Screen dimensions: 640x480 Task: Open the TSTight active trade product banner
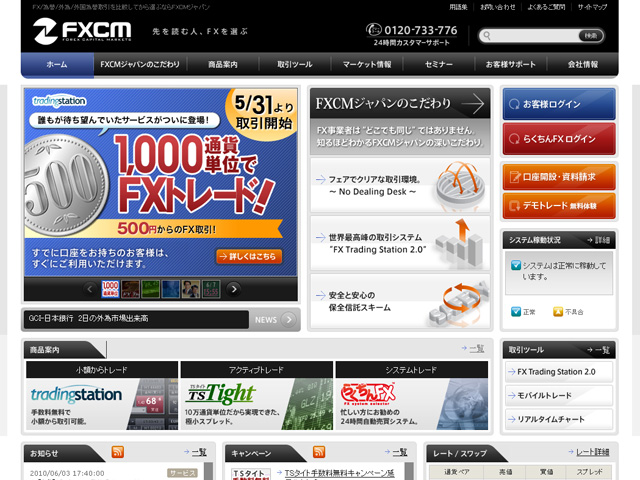tap(242, 396)
